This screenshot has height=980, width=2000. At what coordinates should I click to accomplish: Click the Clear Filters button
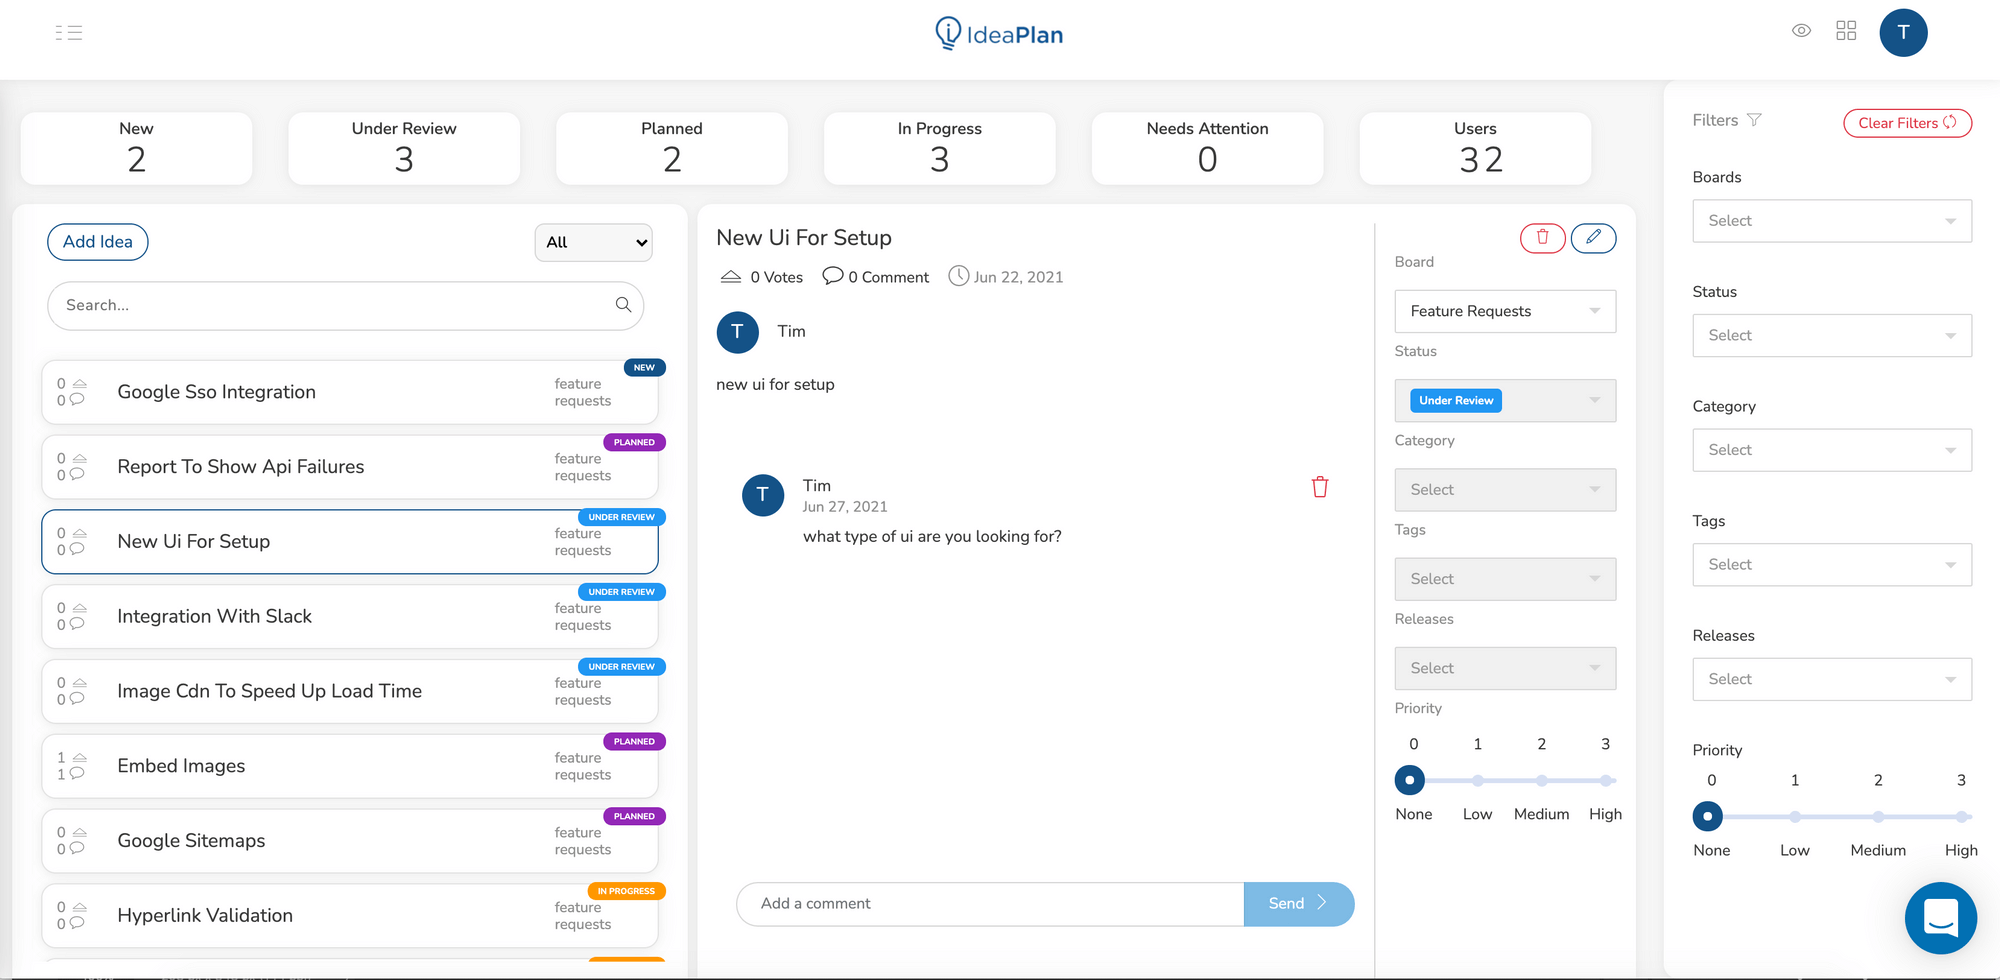[1907, 123]
